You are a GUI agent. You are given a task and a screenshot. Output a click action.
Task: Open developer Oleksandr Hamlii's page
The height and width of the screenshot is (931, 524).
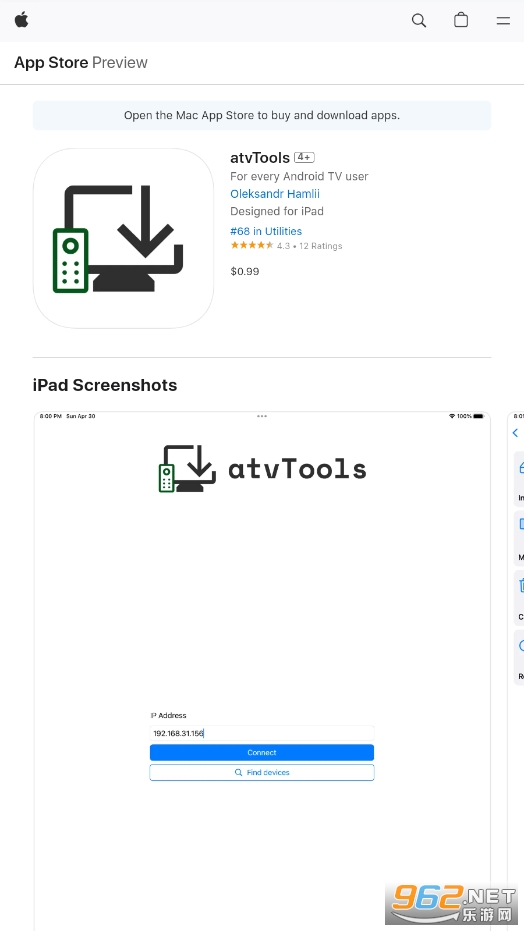pos(275,194)
